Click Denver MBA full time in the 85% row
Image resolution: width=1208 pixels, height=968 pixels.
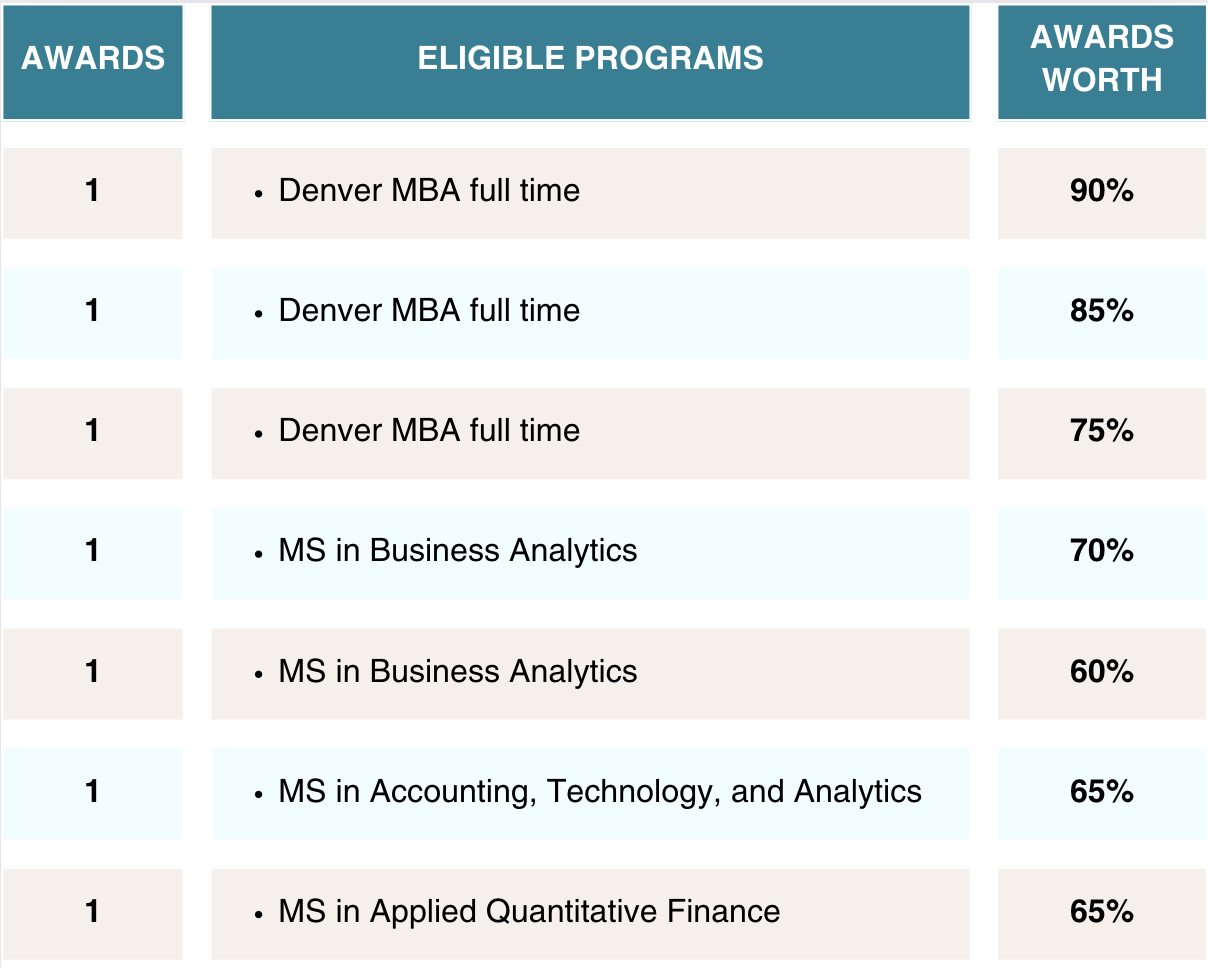pyautogui.click(x=429, y=310)
